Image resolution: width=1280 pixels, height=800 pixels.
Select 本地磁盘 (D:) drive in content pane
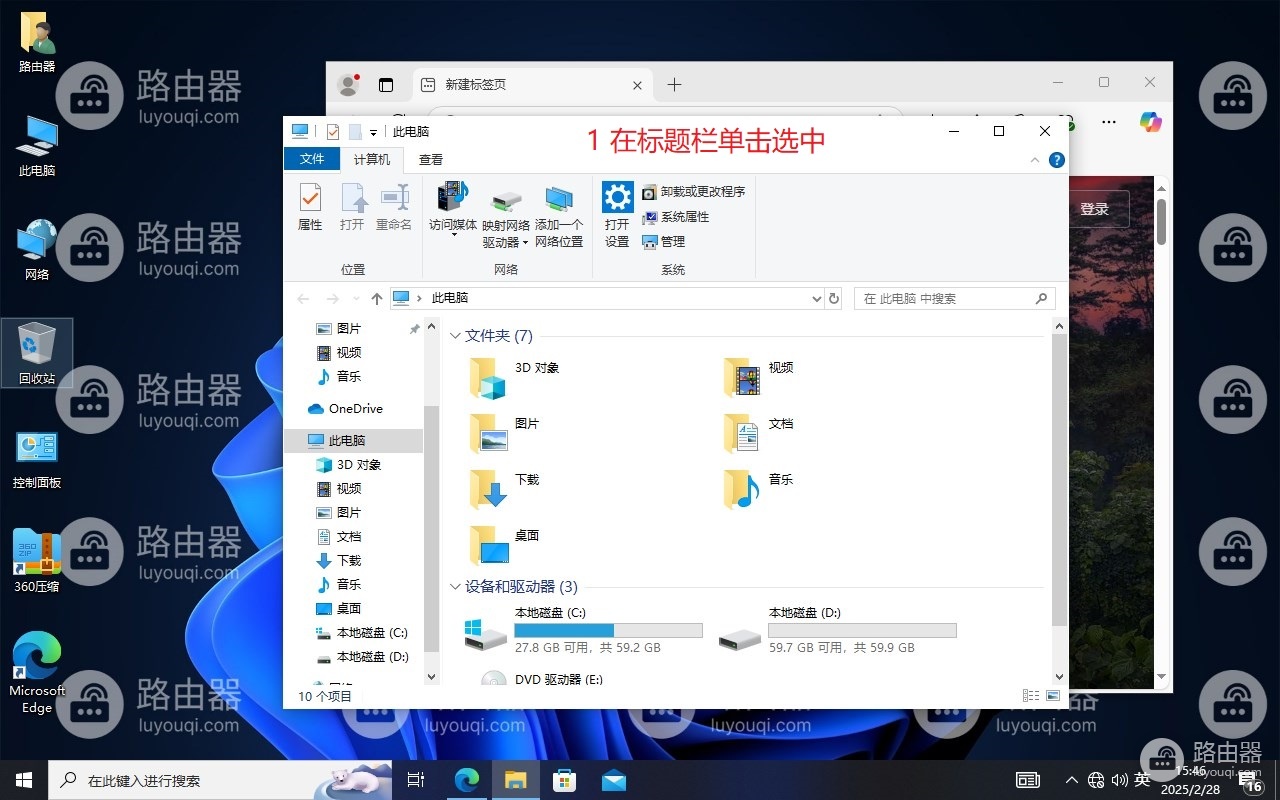click(837, 630)
